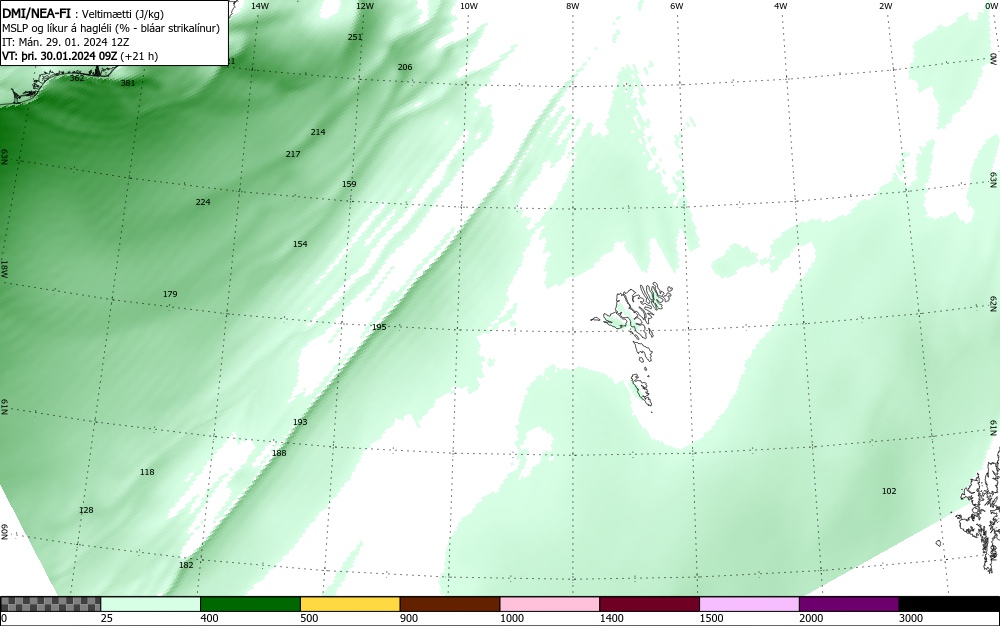Image resolution: width=1000 pixels, height=626 pixels.
Task: Click the dark green 400–500 legend swatch
Action: coord(250,604)
